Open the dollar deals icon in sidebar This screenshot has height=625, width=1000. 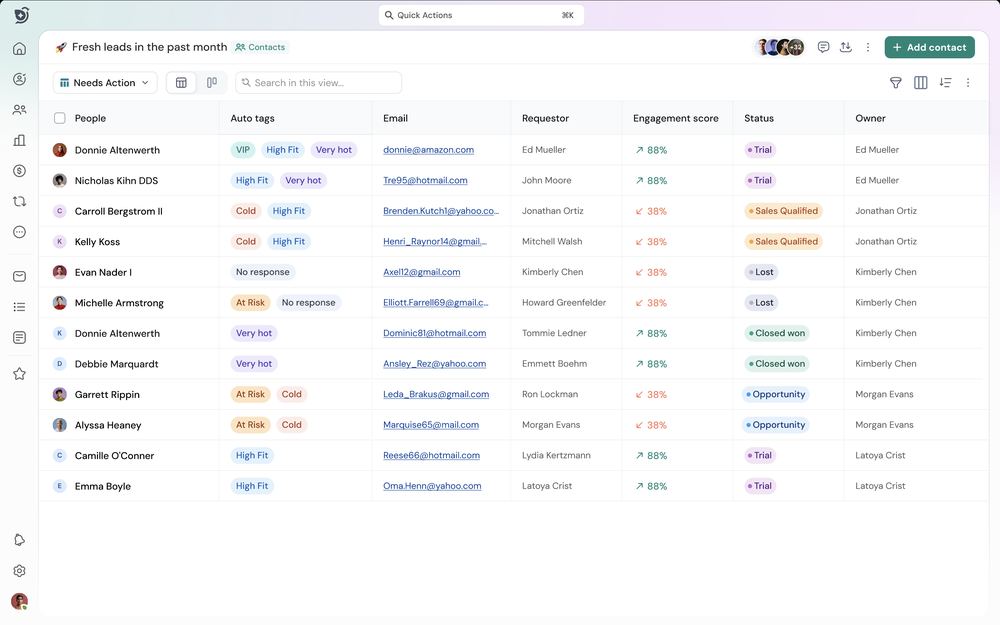[x=20, y=171]
